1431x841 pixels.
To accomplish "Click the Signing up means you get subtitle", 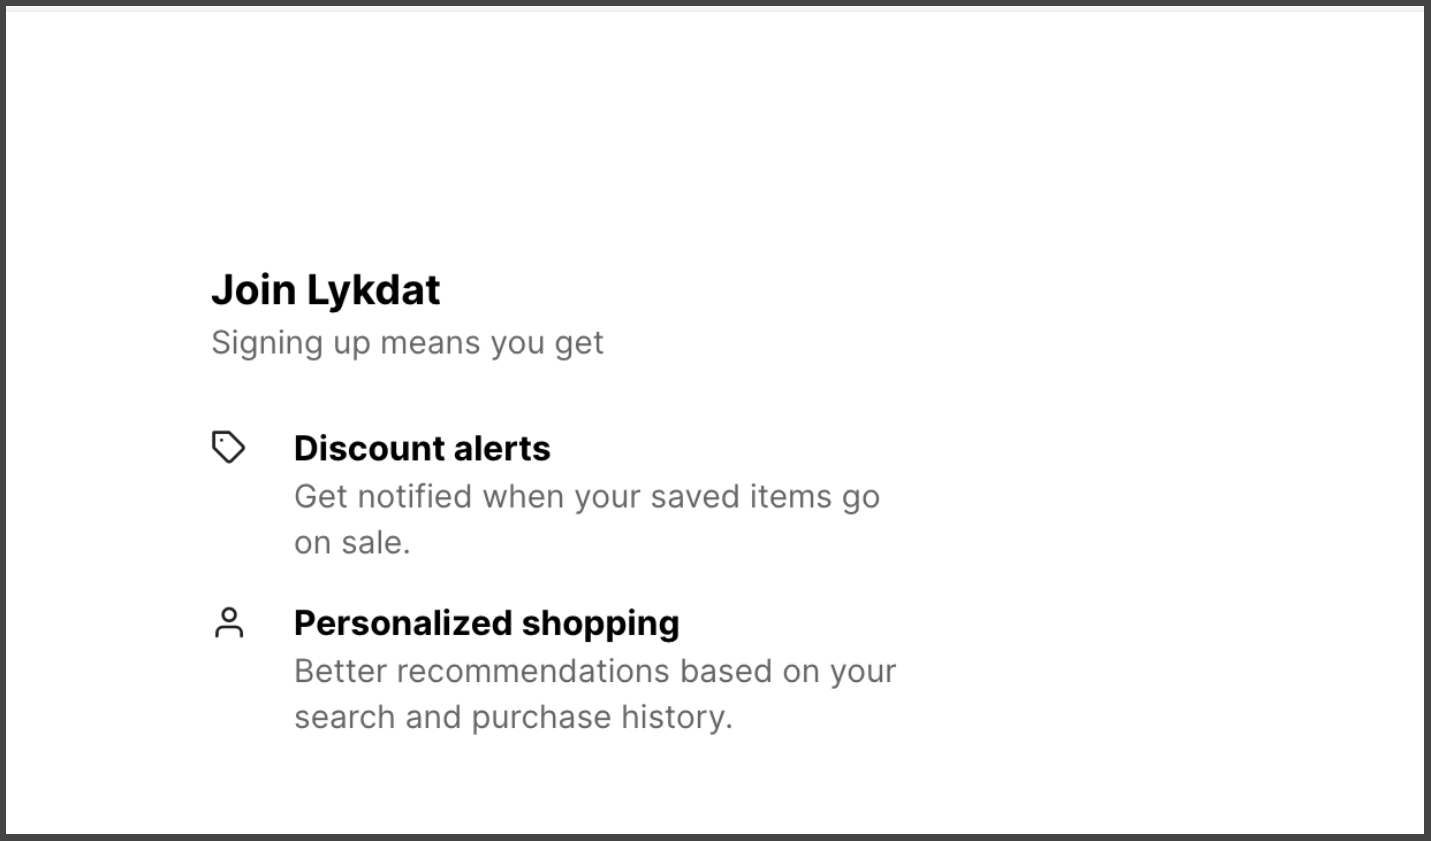I will click(x=407, y=343).
